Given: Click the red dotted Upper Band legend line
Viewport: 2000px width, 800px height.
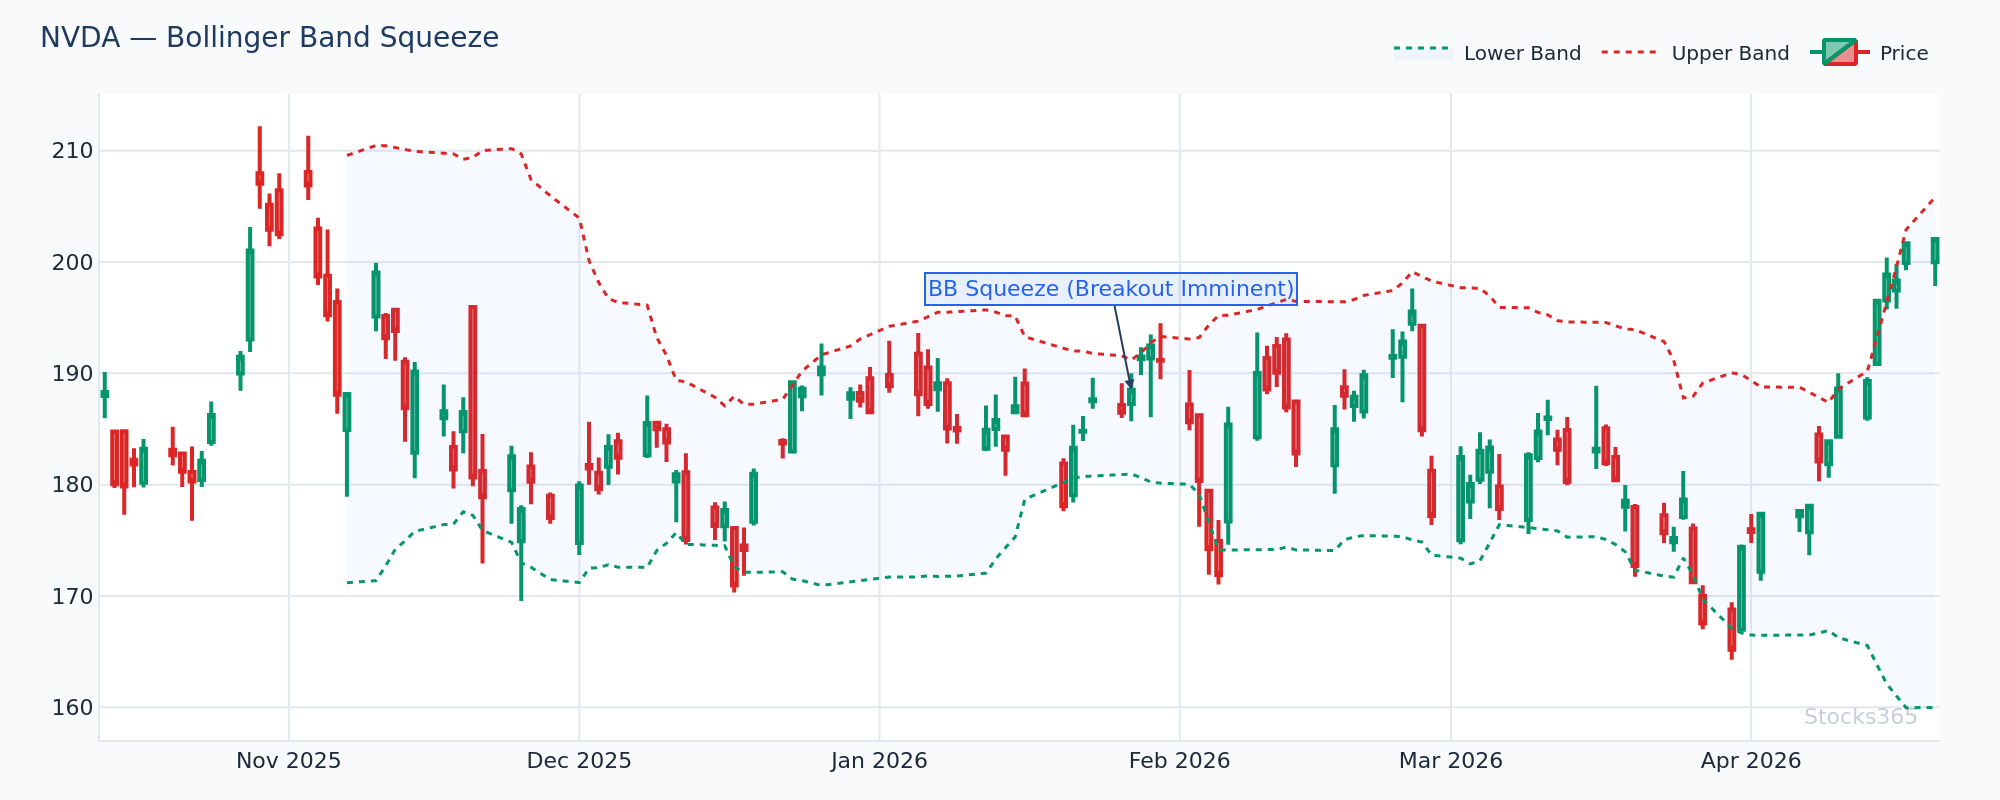Looking at the screenshot, I should tap(1631, 53).
